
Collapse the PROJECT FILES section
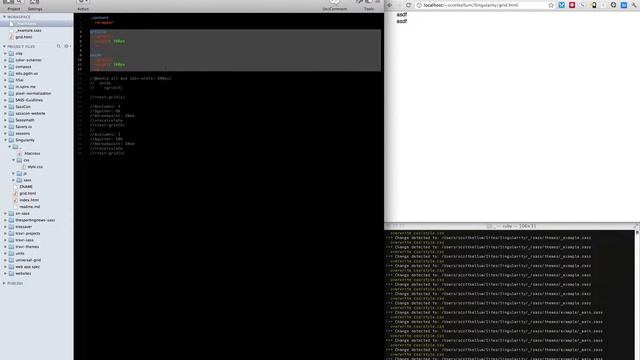click(x=4, y=47)
